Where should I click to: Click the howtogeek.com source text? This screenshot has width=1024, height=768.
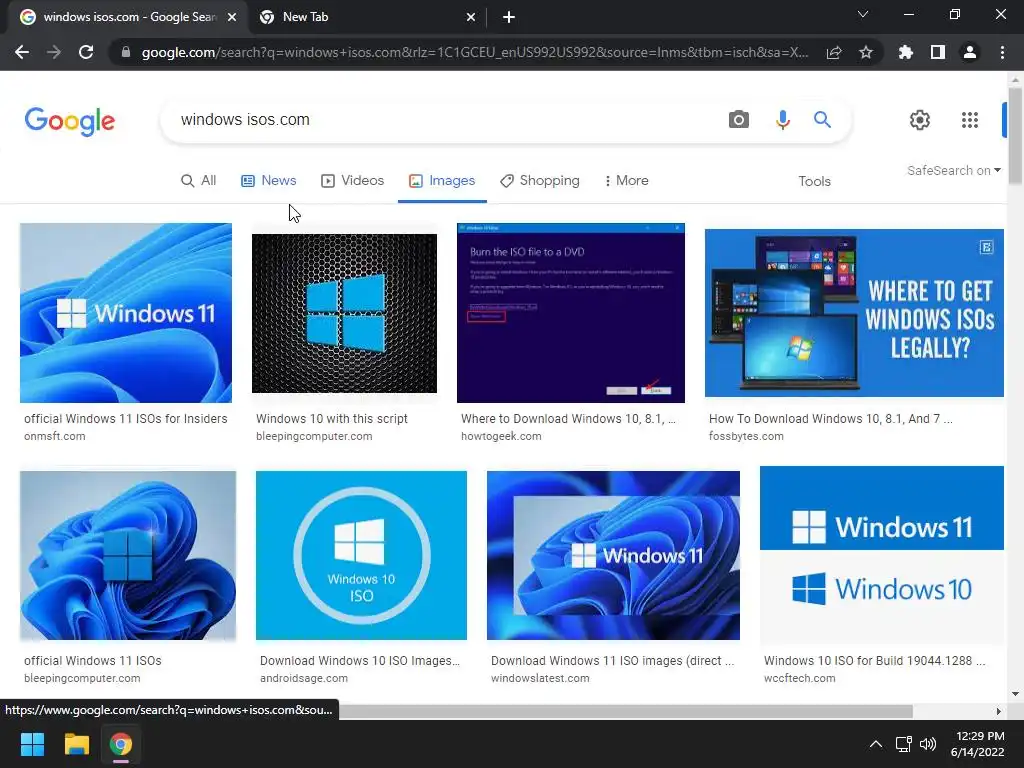click(x=501, y=436)
